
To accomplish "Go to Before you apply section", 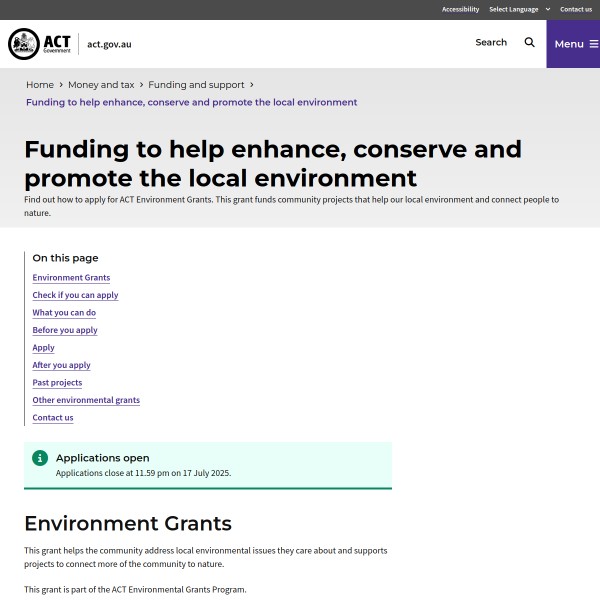I will [x=65, y=330].
